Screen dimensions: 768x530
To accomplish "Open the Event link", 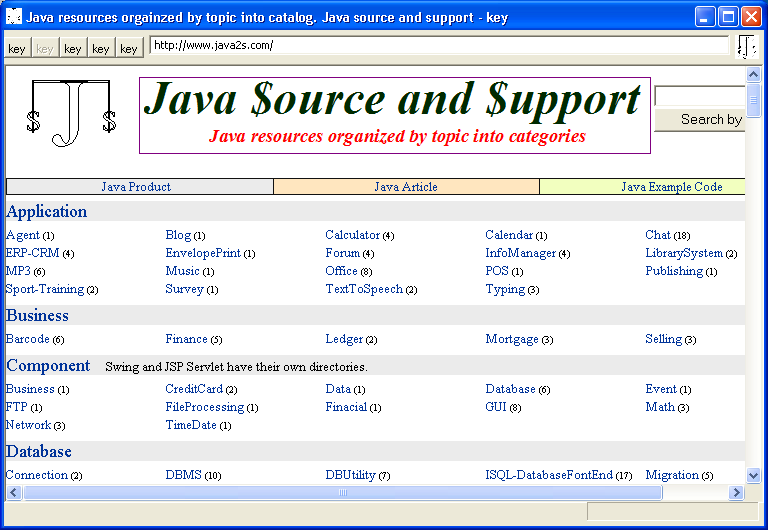I will 661,389.
